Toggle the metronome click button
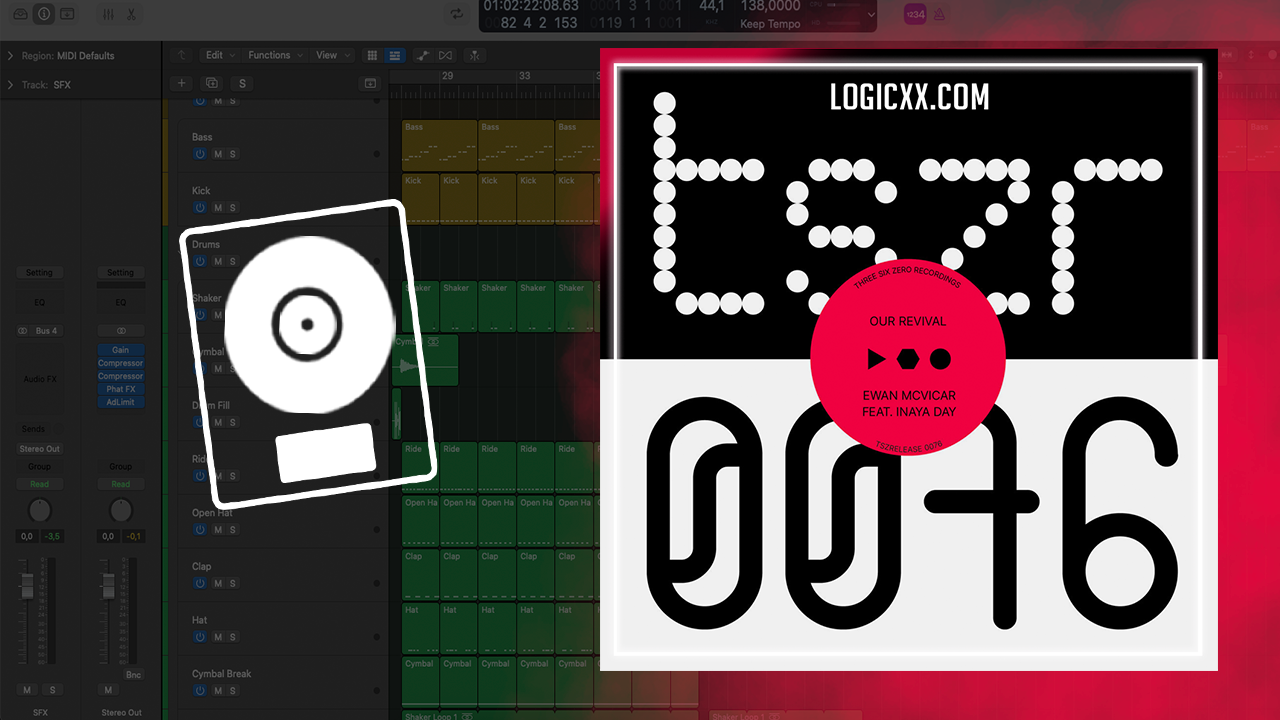The width and height of the screenshot is (1280, 720). pyautogui.click(x=940, y=14)
